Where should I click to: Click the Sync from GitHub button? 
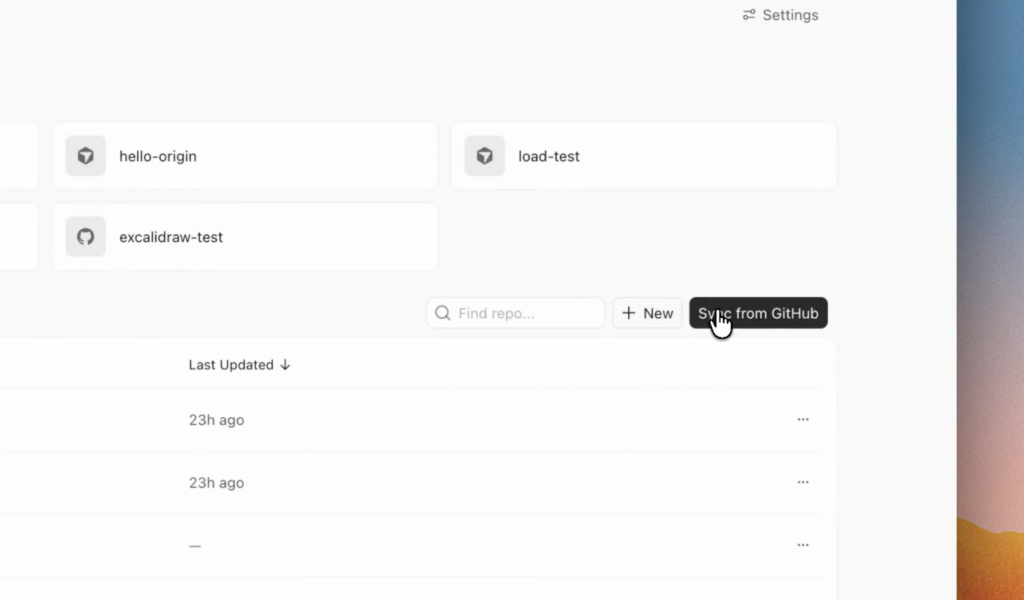click(758, 313)
